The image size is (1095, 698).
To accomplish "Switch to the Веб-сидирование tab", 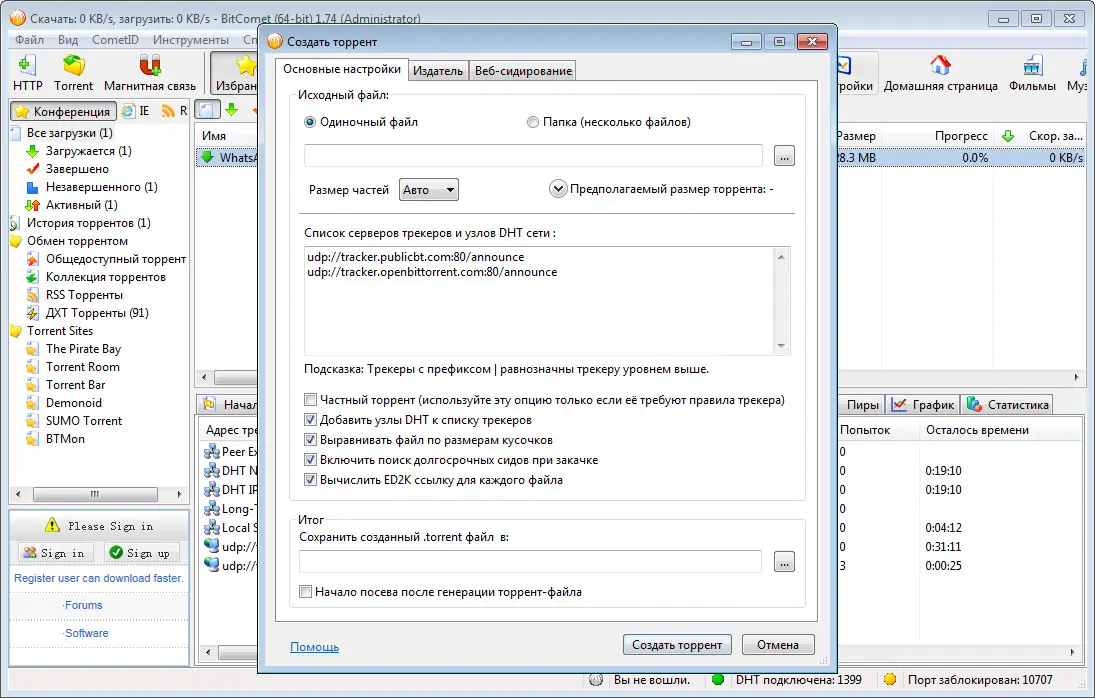I will [523, 70].
